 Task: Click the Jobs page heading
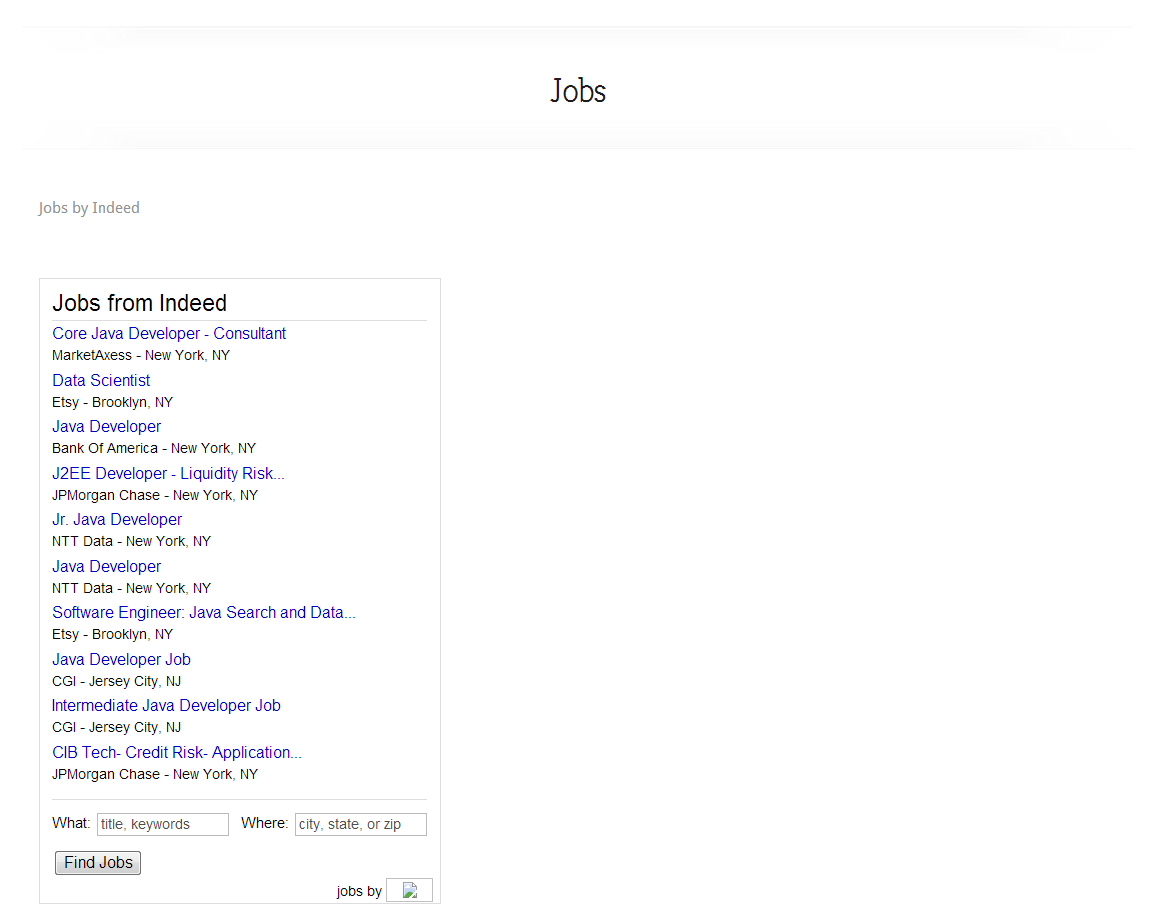[x=578, y=91]
